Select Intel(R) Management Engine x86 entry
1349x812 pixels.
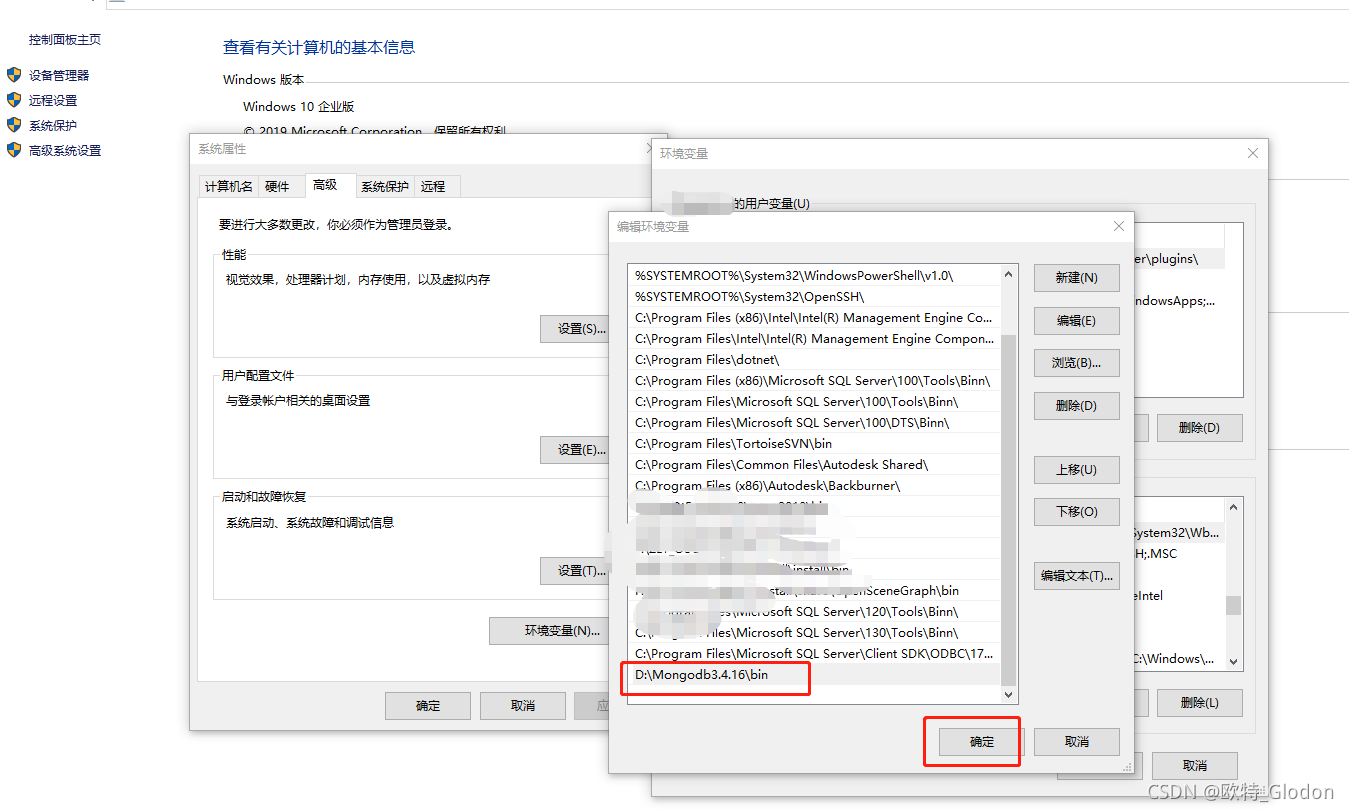pos(814,318)
